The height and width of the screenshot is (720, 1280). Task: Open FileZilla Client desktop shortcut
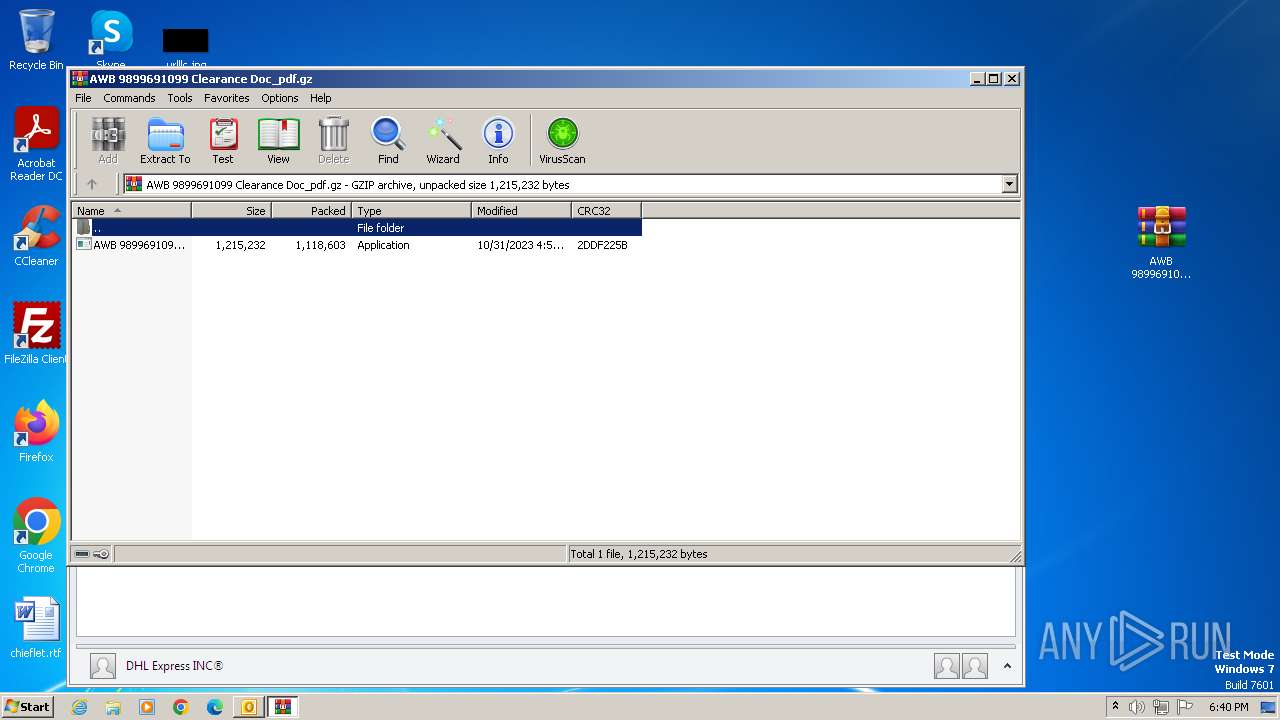point(36,334)
